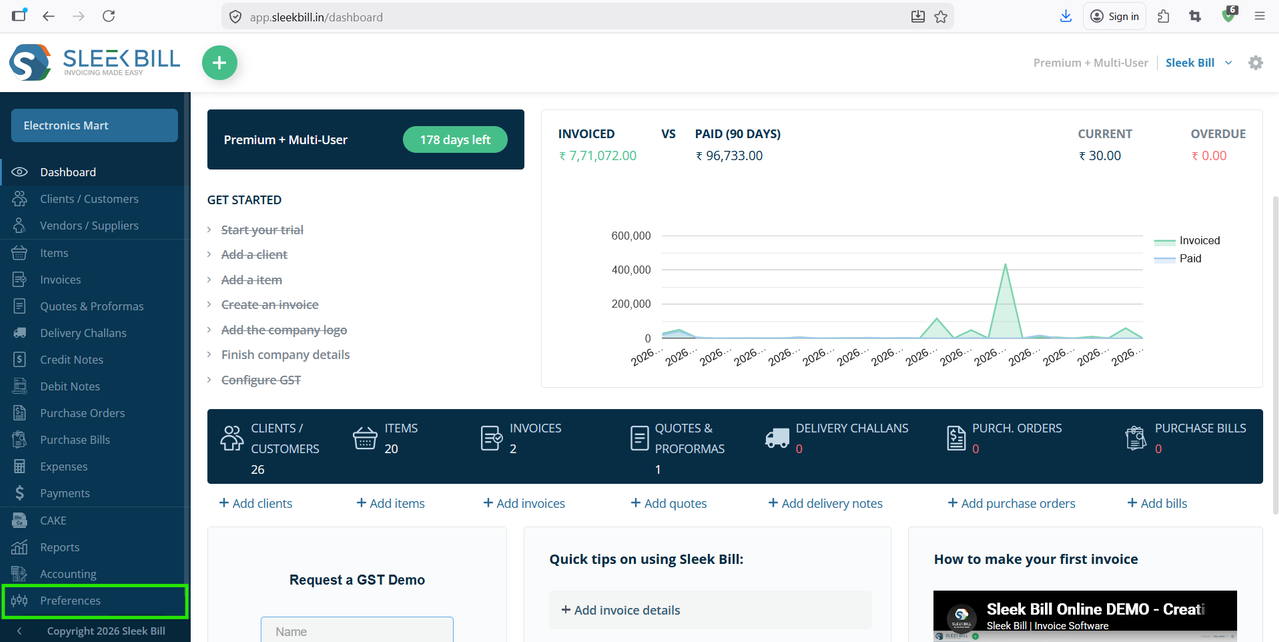Expand the Configure GST step
The image size is (1279, 642).
(261, 380)
